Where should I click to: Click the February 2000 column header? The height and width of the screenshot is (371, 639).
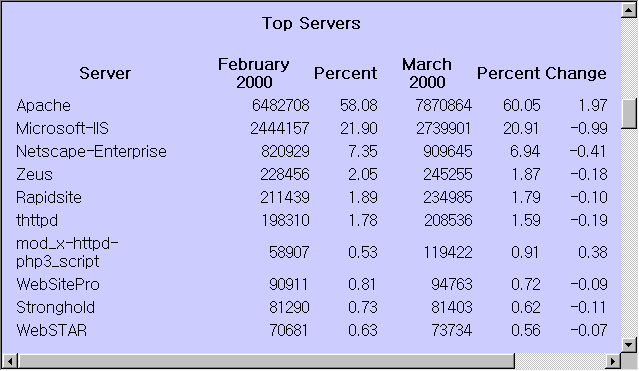tap(253, 73)
